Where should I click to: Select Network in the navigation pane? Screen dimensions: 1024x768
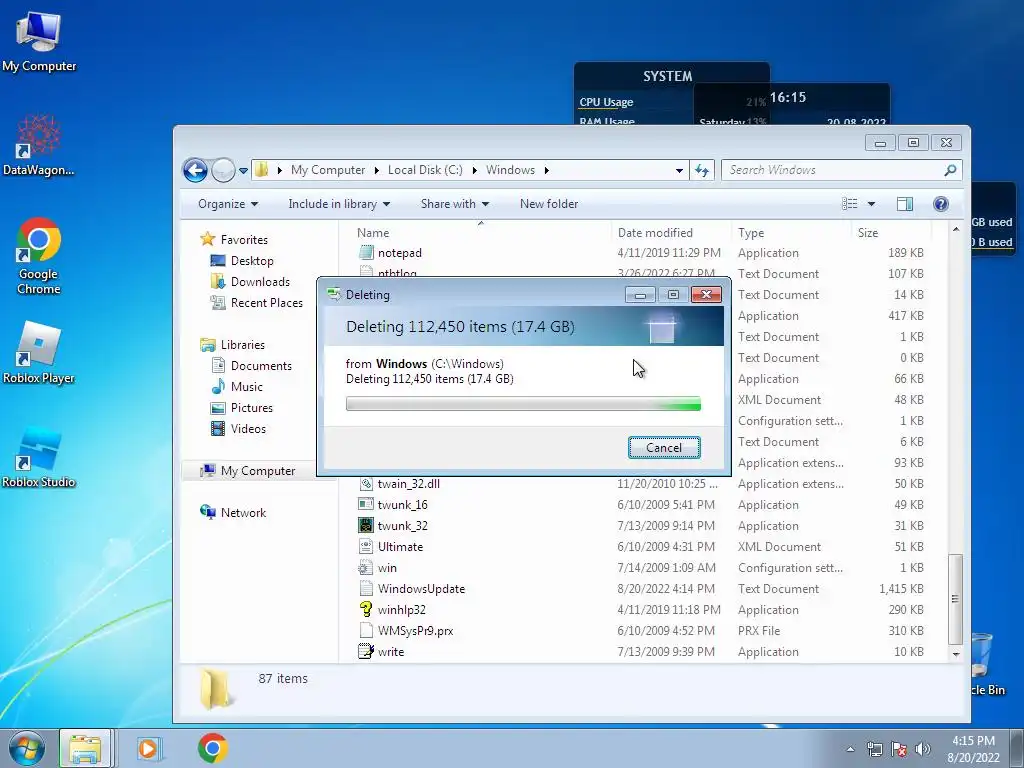tap(243, 513)
